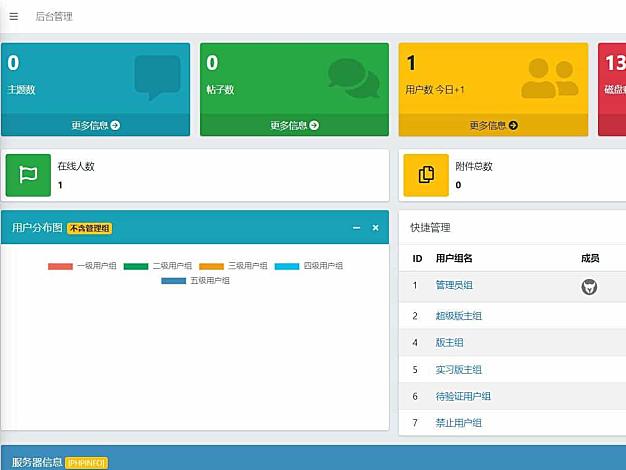Open the 待验证用户组 link

click(463, 396)
